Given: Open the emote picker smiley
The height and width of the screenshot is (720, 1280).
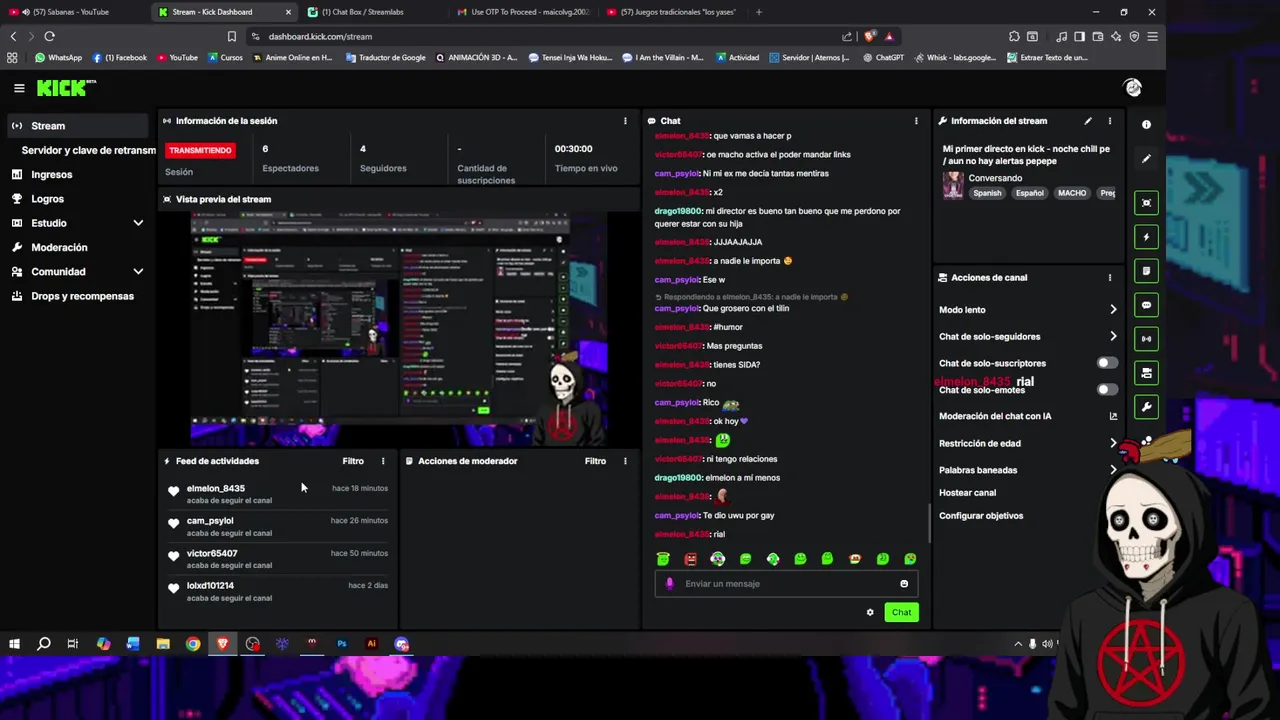Looking at the screenshot, I should [904, 584].
